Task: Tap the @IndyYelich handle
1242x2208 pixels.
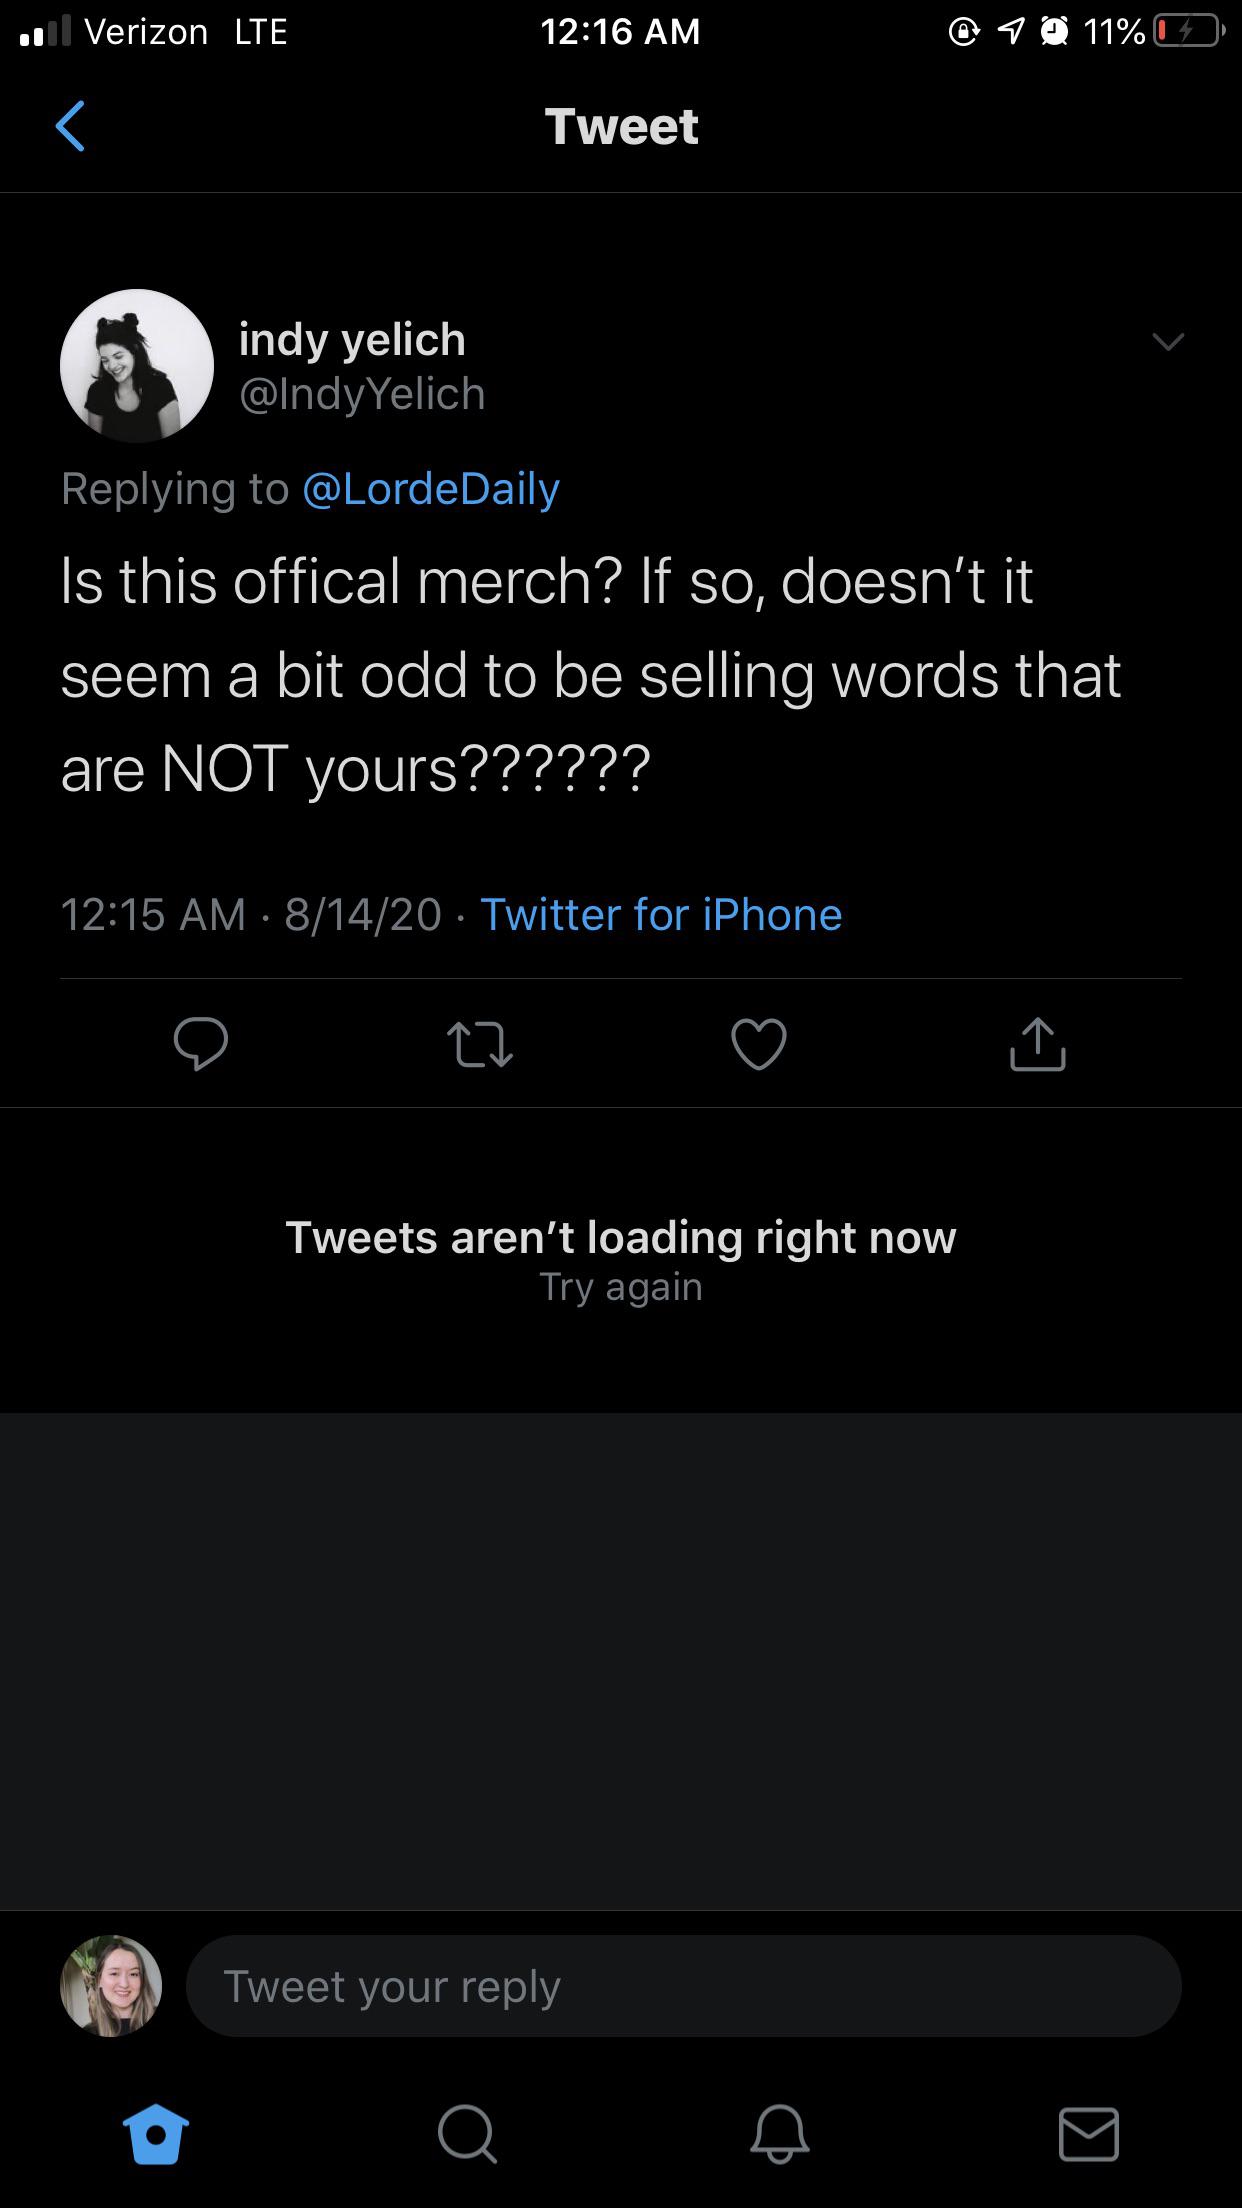Action: [x=362, y=394]
